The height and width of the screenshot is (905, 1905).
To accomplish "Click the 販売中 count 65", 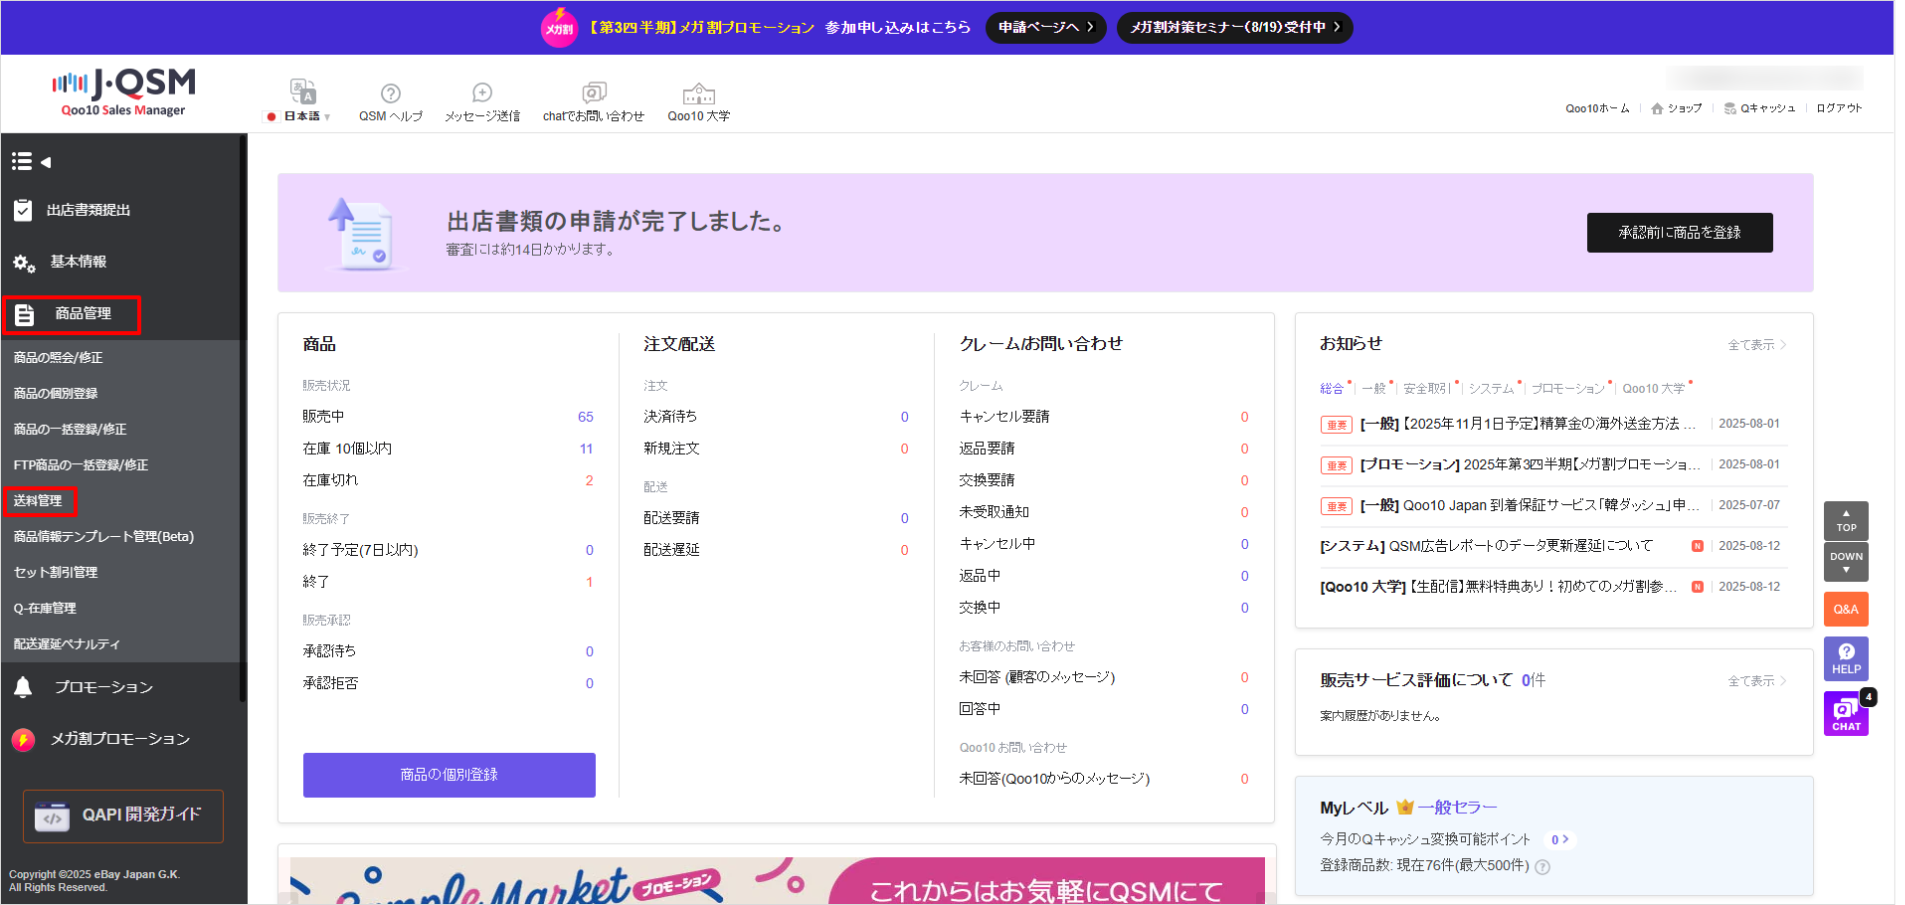I will 585,417.
